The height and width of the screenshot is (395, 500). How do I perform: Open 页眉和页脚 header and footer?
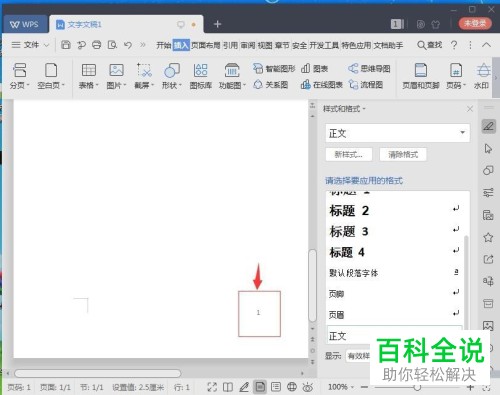(421, 76)
